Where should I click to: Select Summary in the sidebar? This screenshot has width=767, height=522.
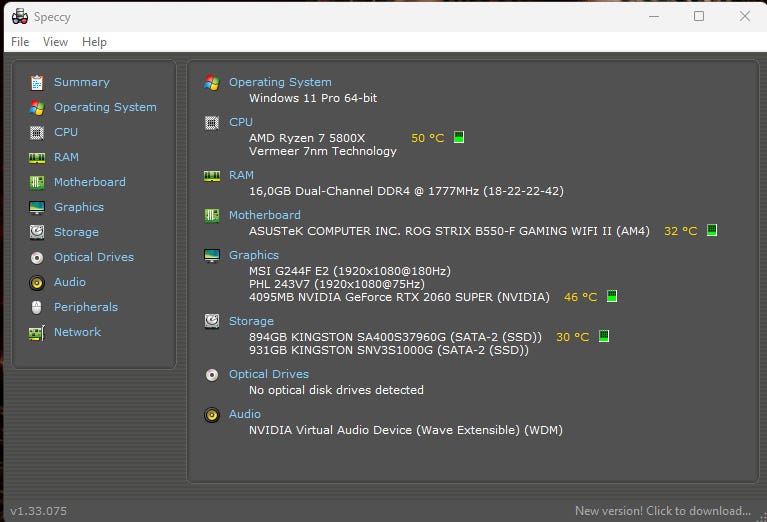pos(82,82)
